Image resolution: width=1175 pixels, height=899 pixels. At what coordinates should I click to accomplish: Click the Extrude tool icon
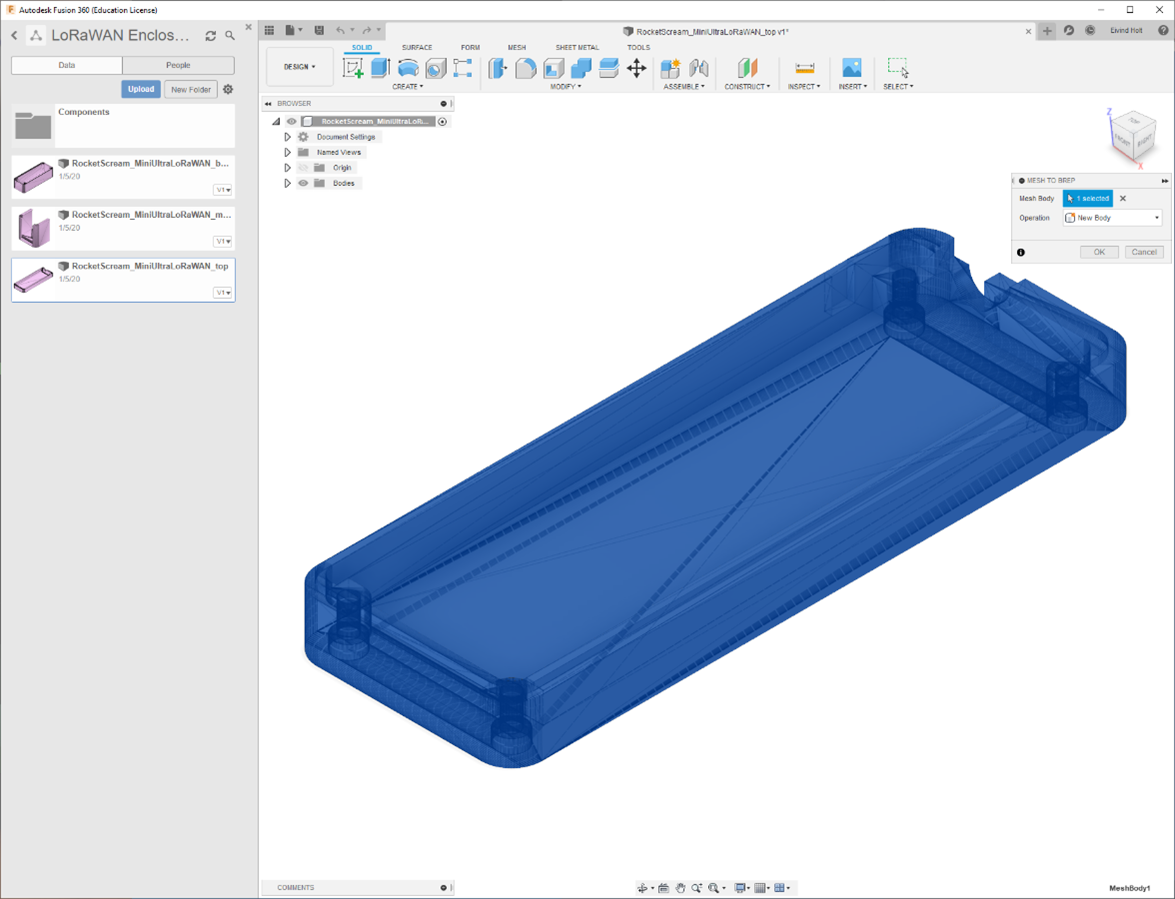(x=380, y=68)
